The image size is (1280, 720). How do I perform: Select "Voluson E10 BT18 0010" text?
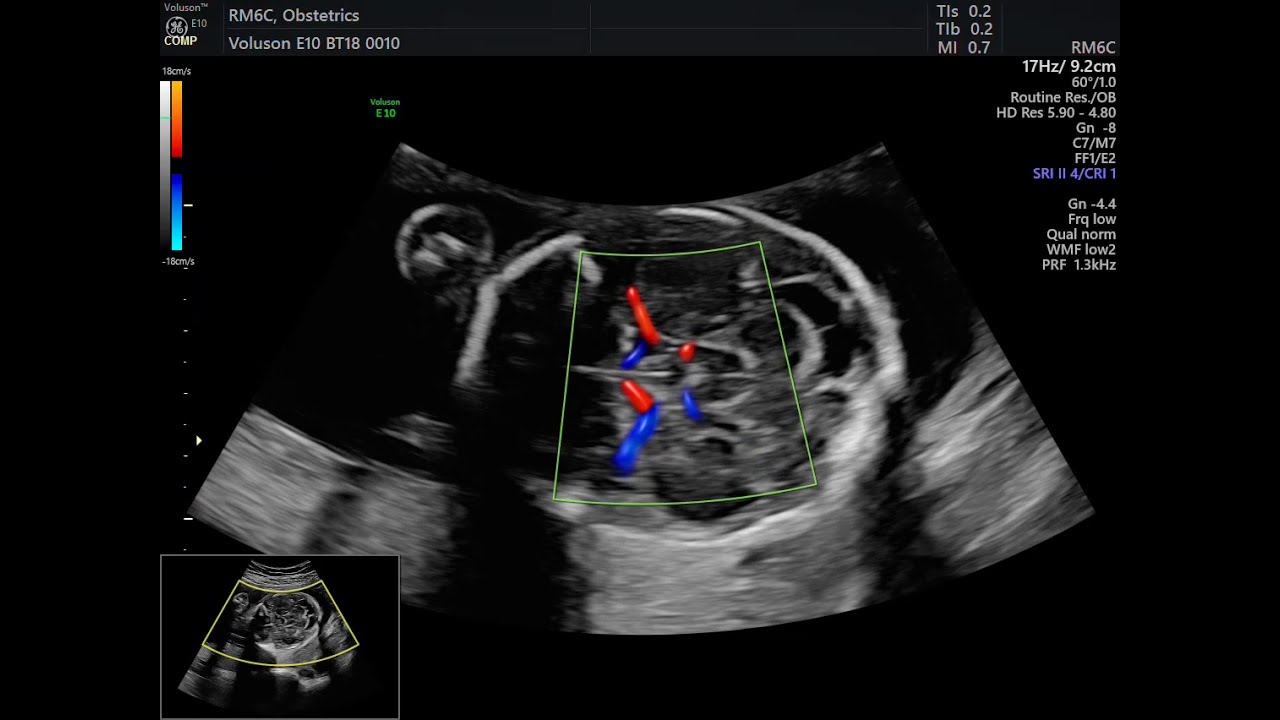coord(314,43)
